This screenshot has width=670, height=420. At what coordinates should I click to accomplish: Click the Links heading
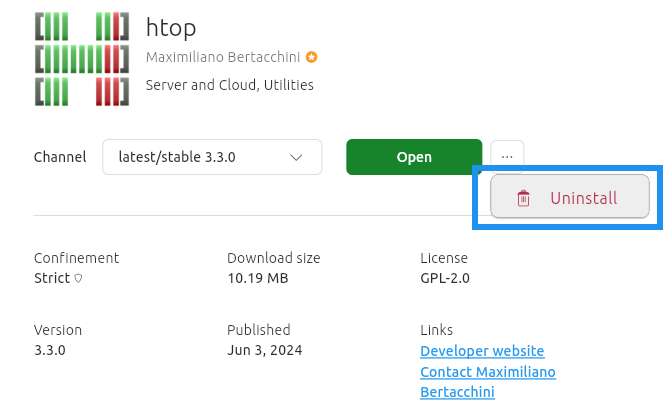click(x=436, y=330)
